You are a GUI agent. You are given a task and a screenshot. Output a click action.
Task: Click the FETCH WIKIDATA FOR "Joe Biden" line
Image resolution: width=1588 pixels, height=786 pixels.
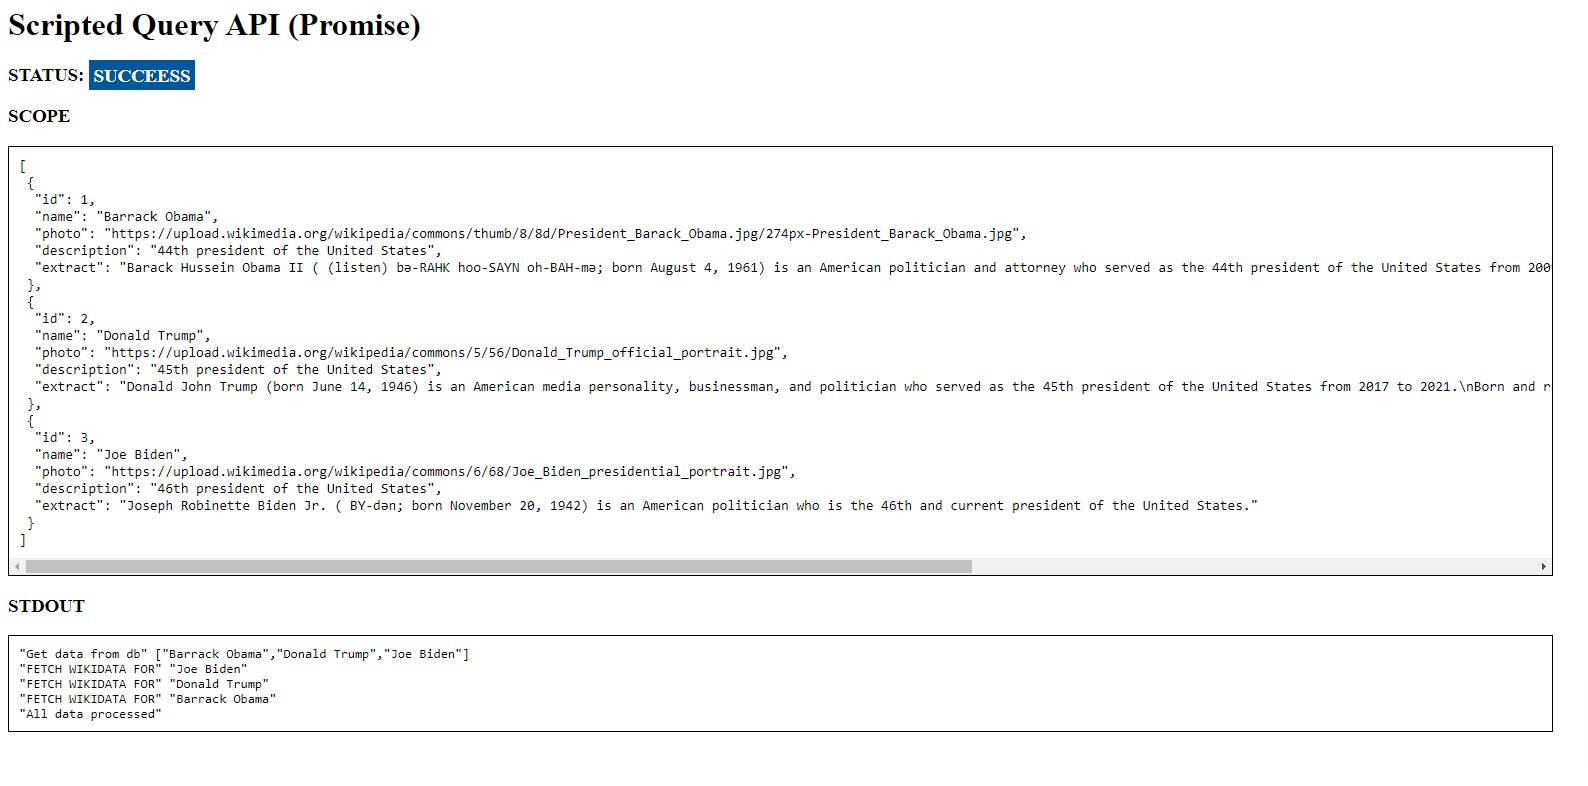coord(133,669)
